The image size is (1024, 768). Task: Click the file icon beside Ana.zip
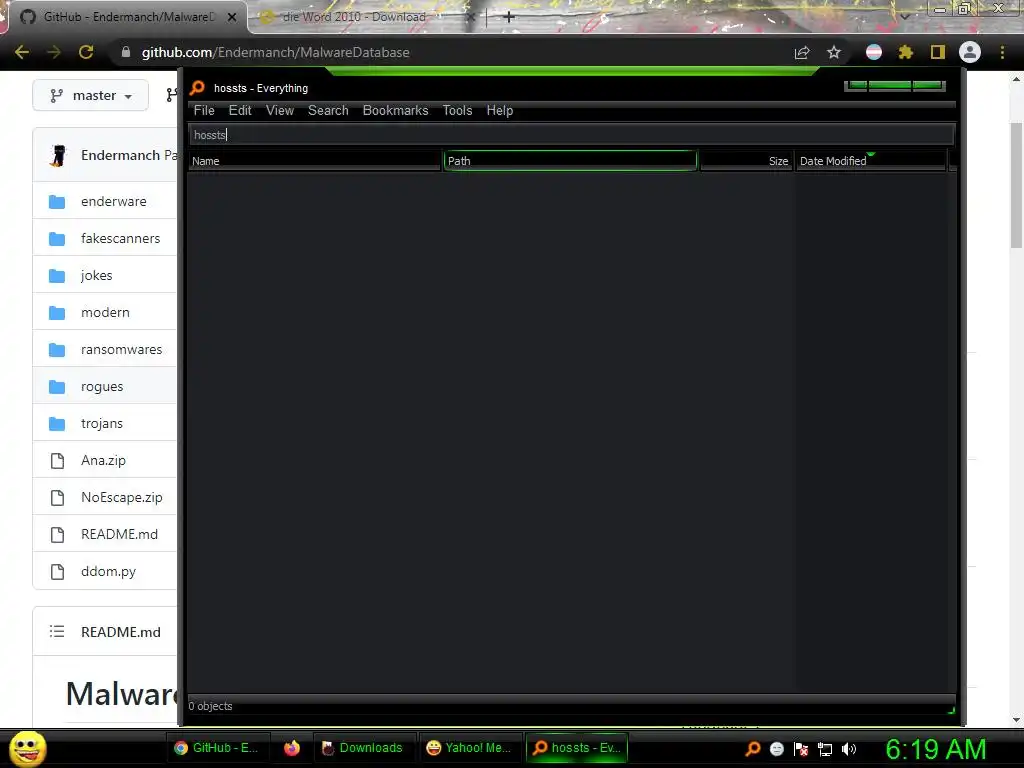tap(57, 460)
